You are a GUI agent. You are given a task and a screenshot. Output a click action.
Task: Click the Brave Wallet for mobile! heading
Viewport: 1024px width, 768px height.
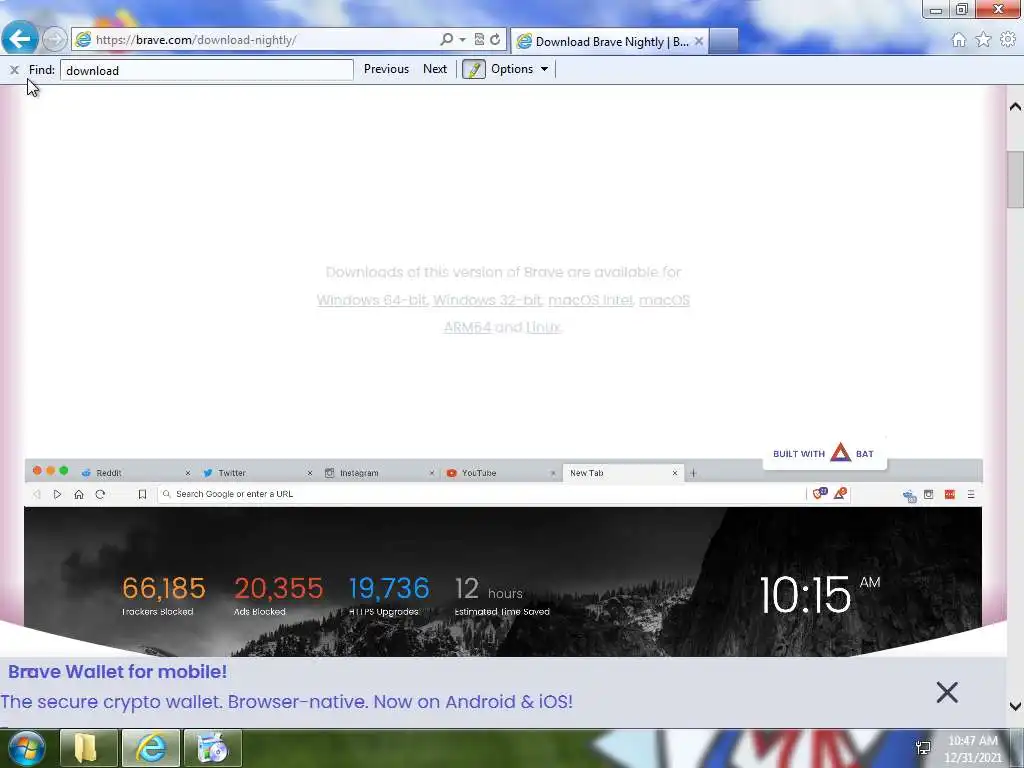[x=118, y=671]
